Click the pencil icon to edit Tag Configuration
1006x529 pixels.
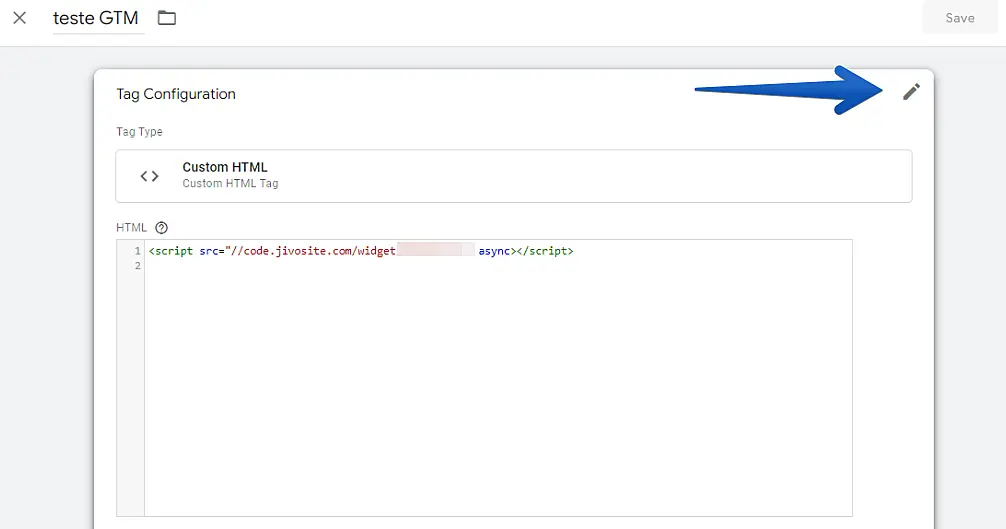[910, 92]
